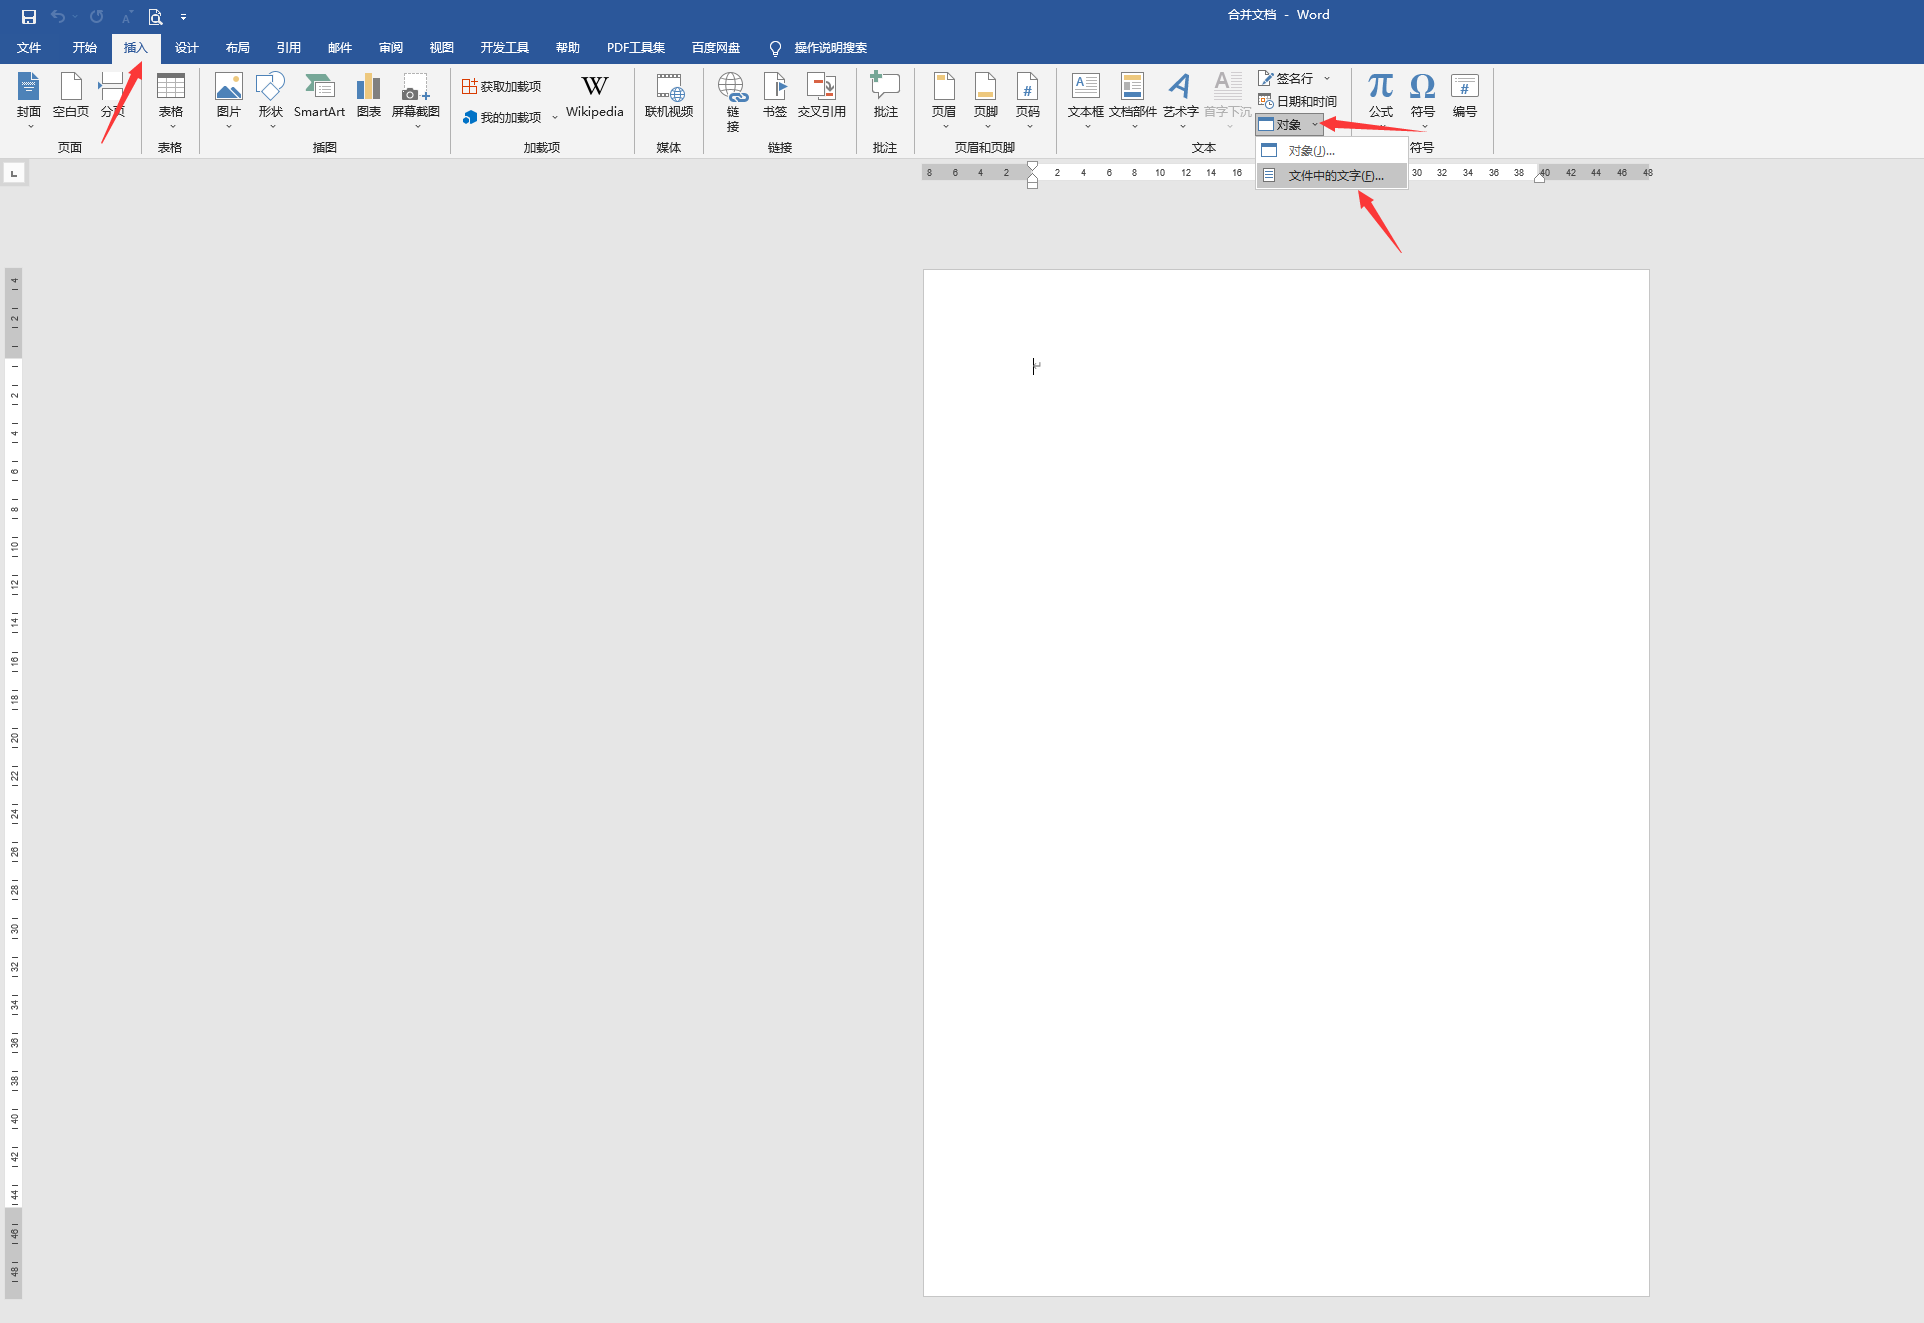Switch to the 布局 ribbon tab

pyautogui.click(x=237, y=48)
